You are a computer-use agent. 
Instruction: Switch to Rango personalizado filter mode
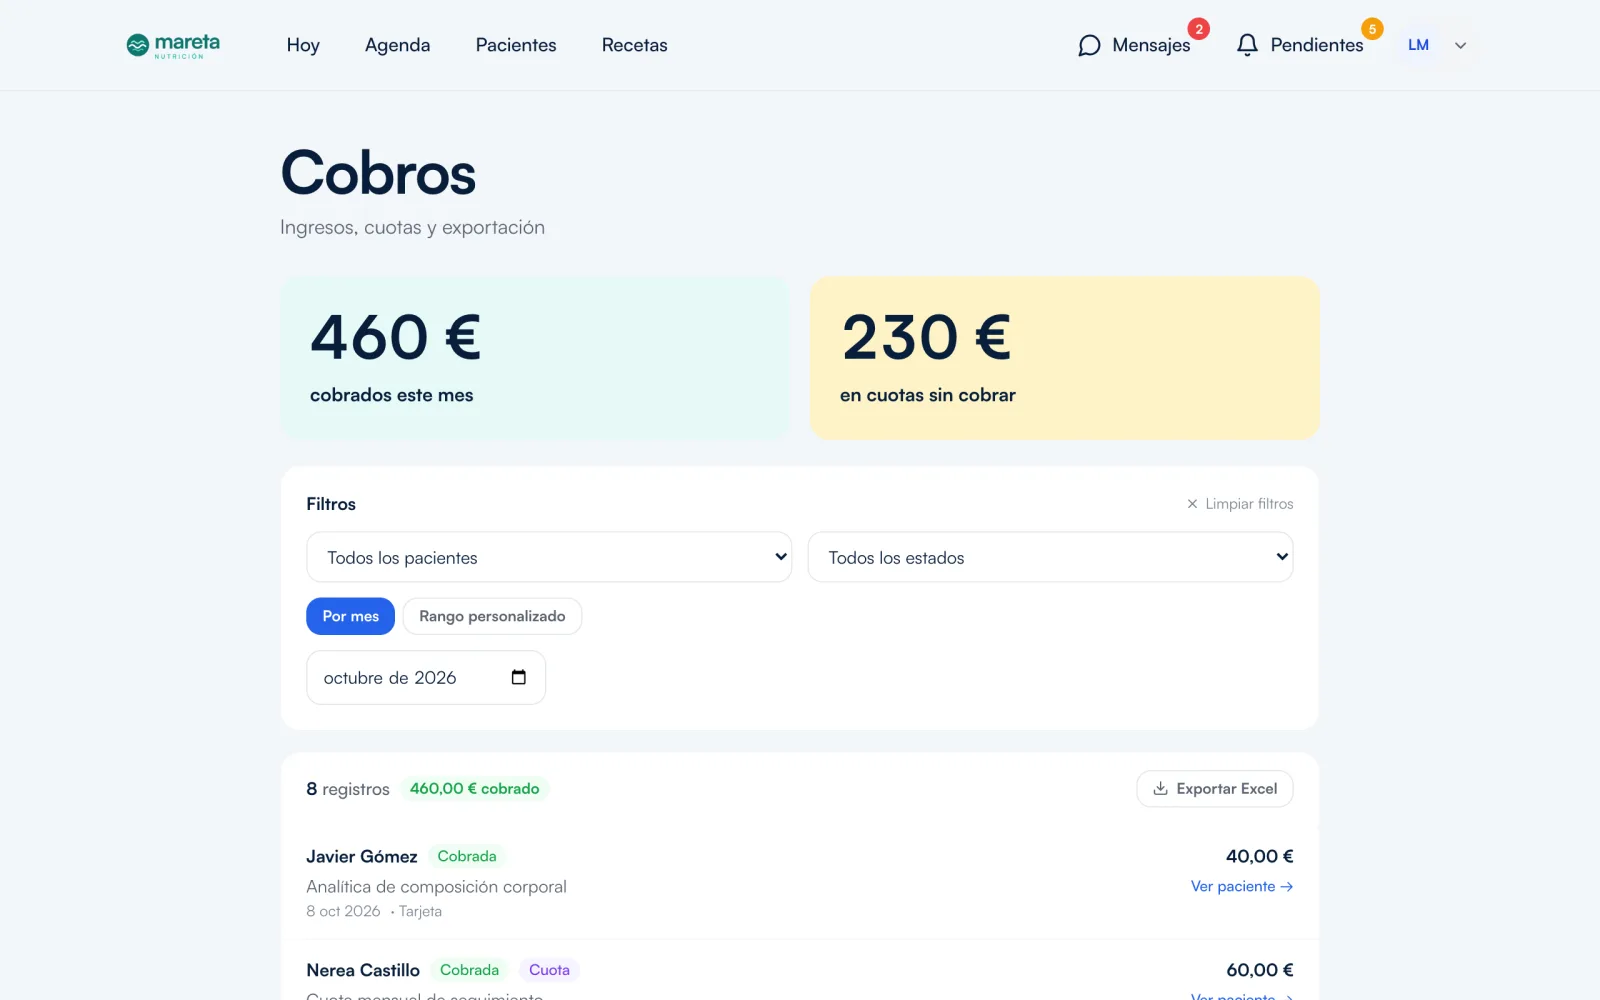(492, 616)
